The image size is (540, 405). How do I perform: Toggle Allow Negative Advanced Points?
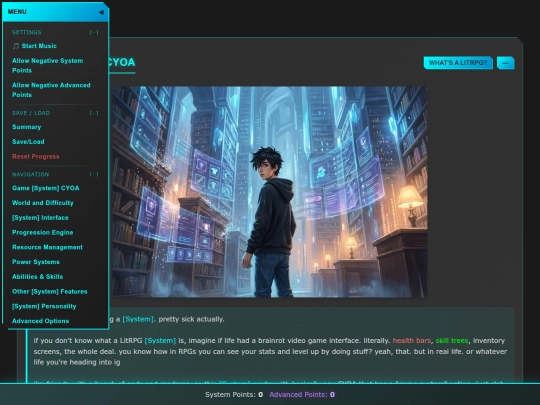pyautogui.click(x=51, y=90)
